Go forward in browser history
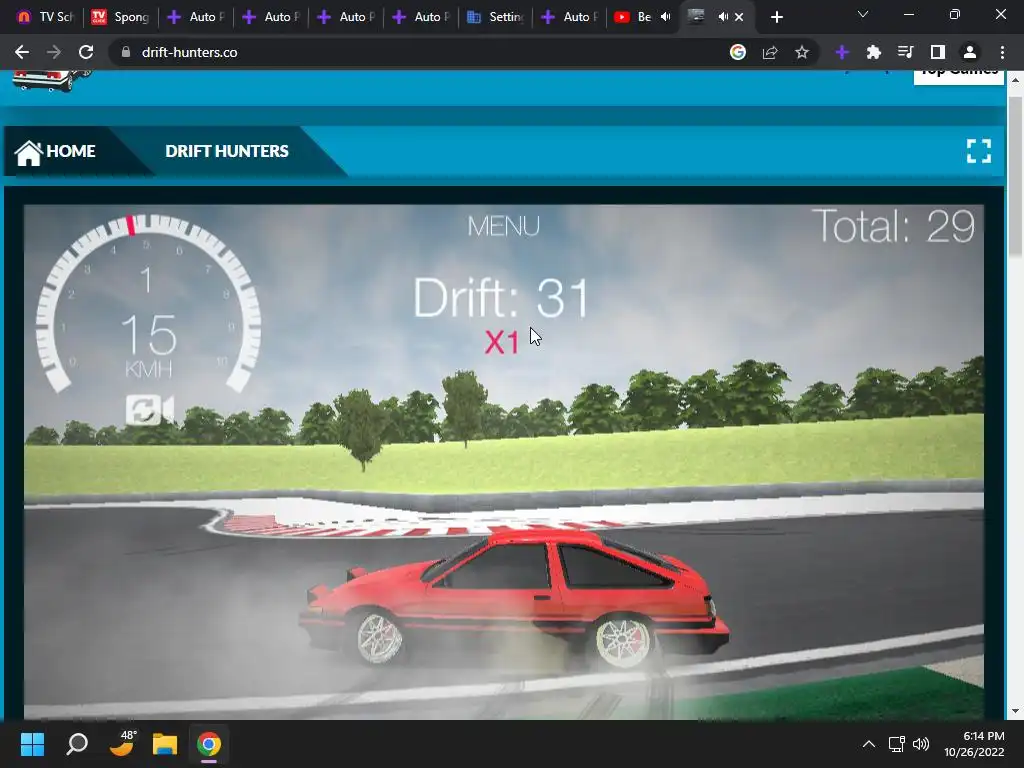The height and width of the screenshot is (768, 1024). coord(54,52)
